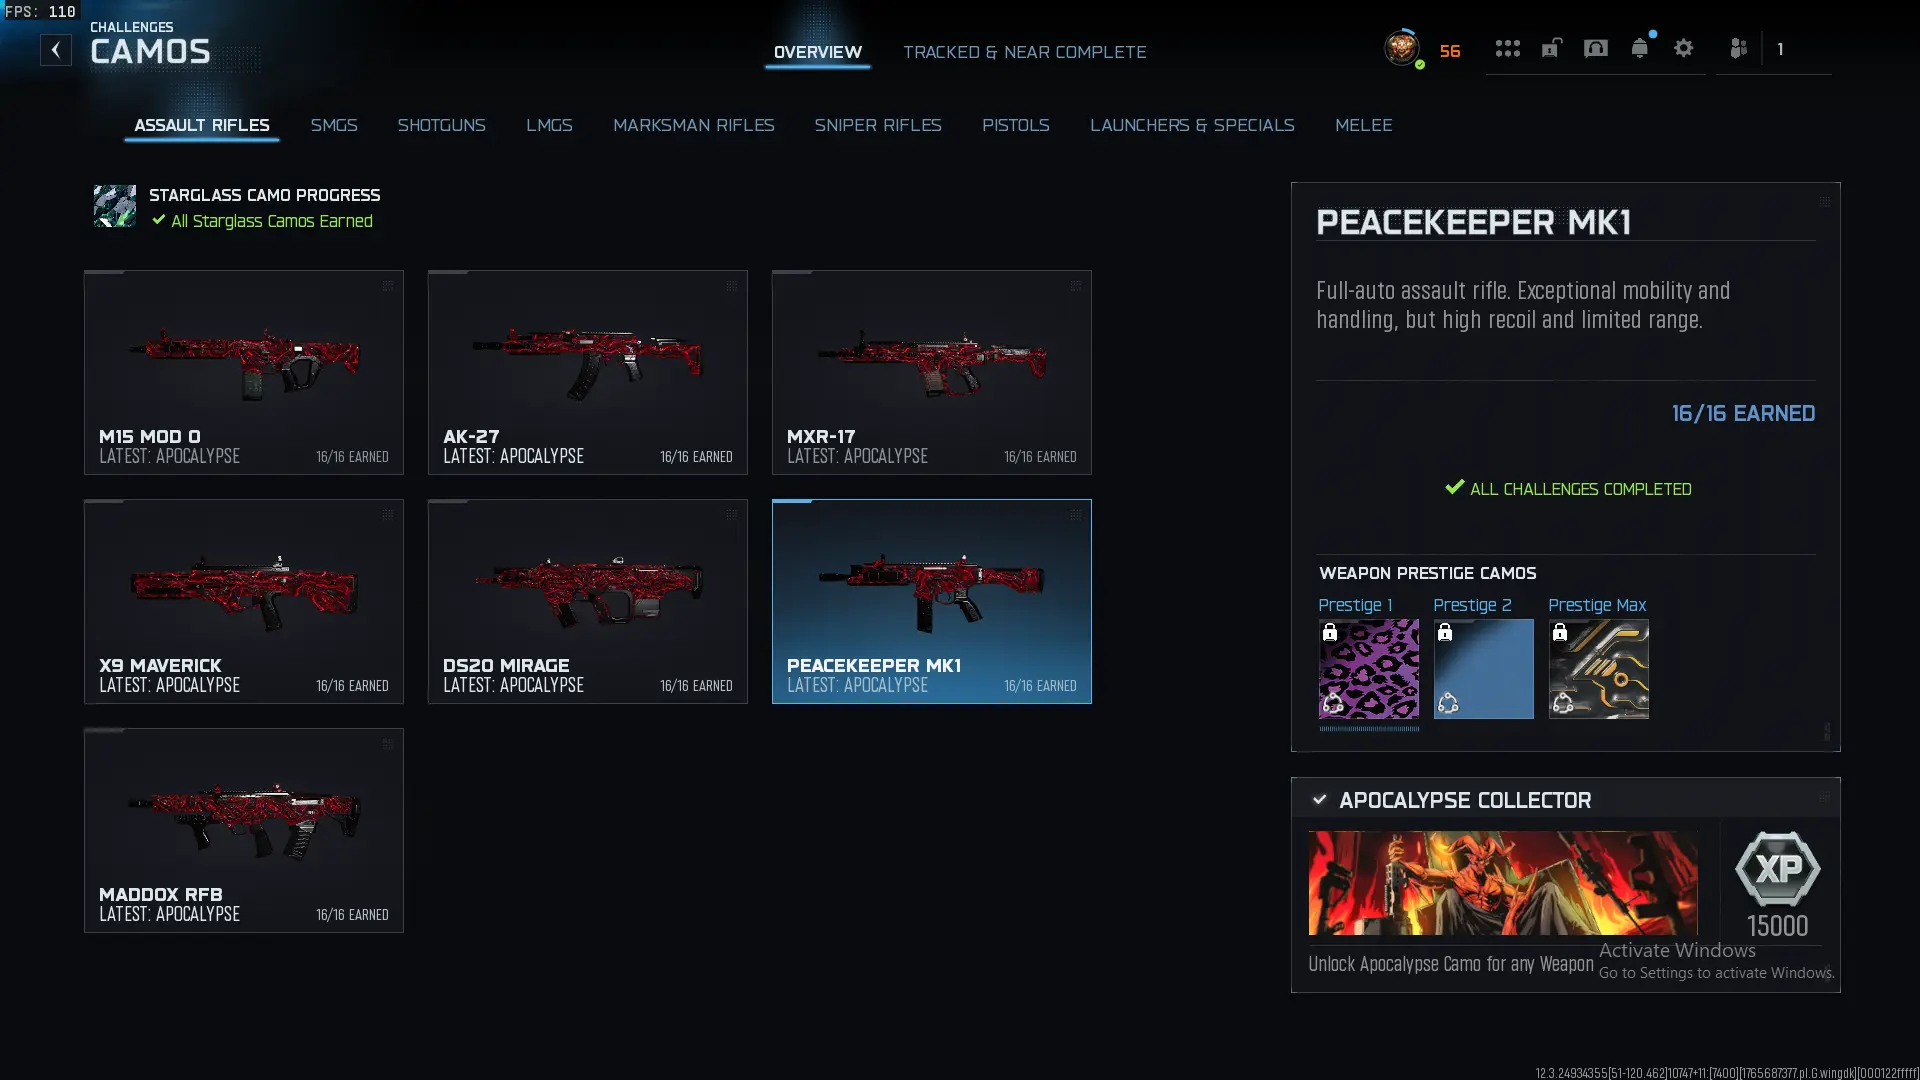Toggle the Apocalypse Collector tracking checkmark
The height and width of the screenshot is (1080, 1920).
coord(1320,800)
